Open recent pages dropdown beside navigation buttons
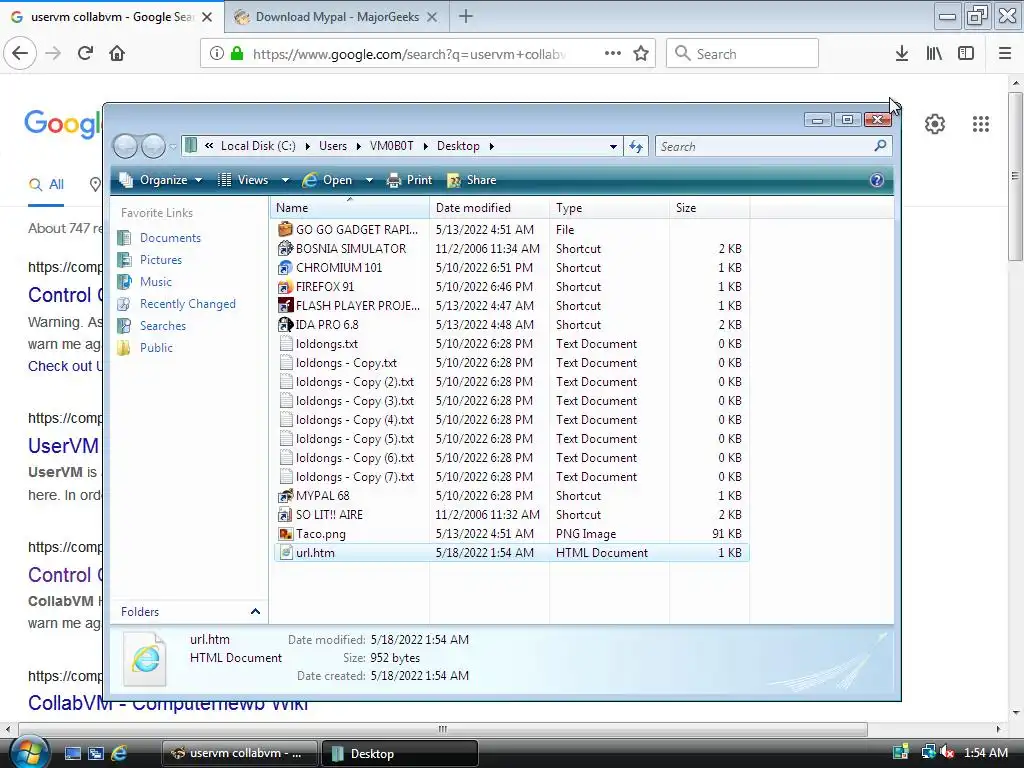Image resolution: width=1024 pixels, height=768 pixels. click(172, 147)
